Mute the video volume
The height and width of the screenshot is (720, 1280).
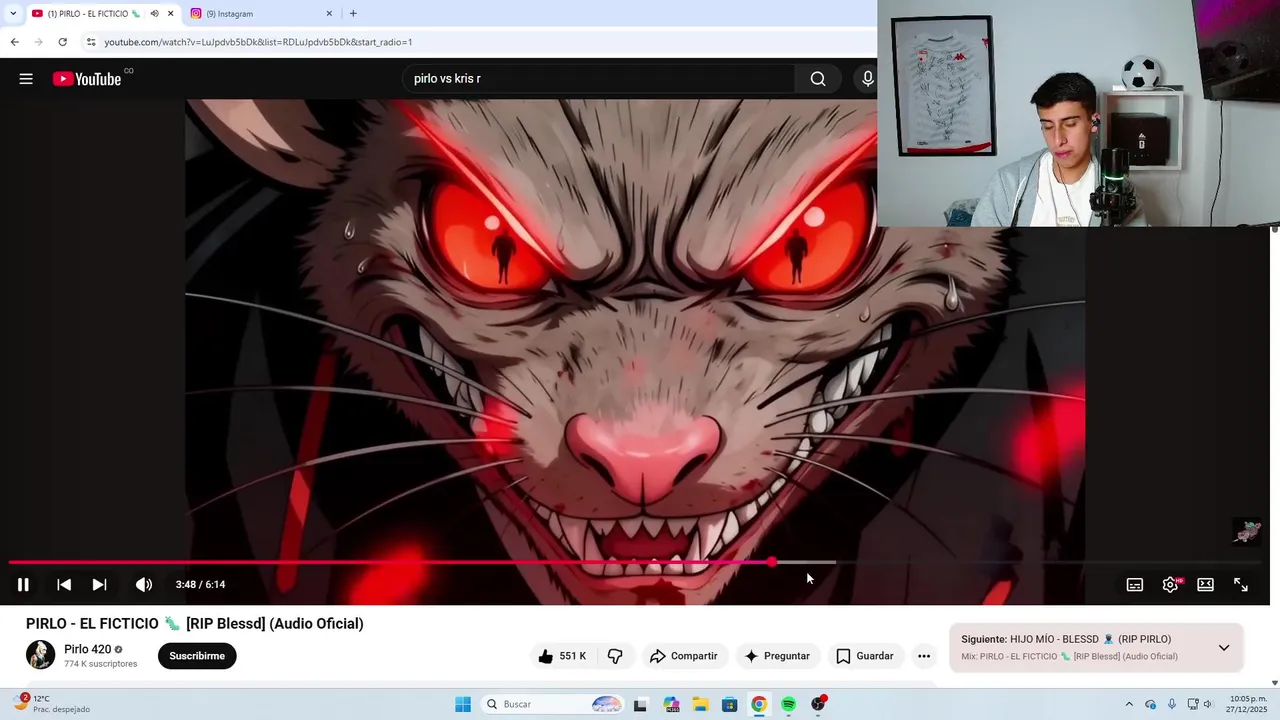(144, 585)
